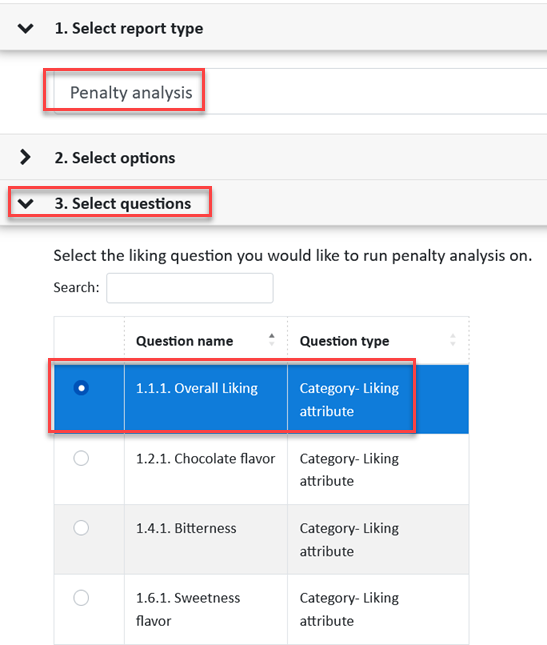
Task: Click the 1.6.1. Sweetness flavor row text
Action: [x=188, y=609]
